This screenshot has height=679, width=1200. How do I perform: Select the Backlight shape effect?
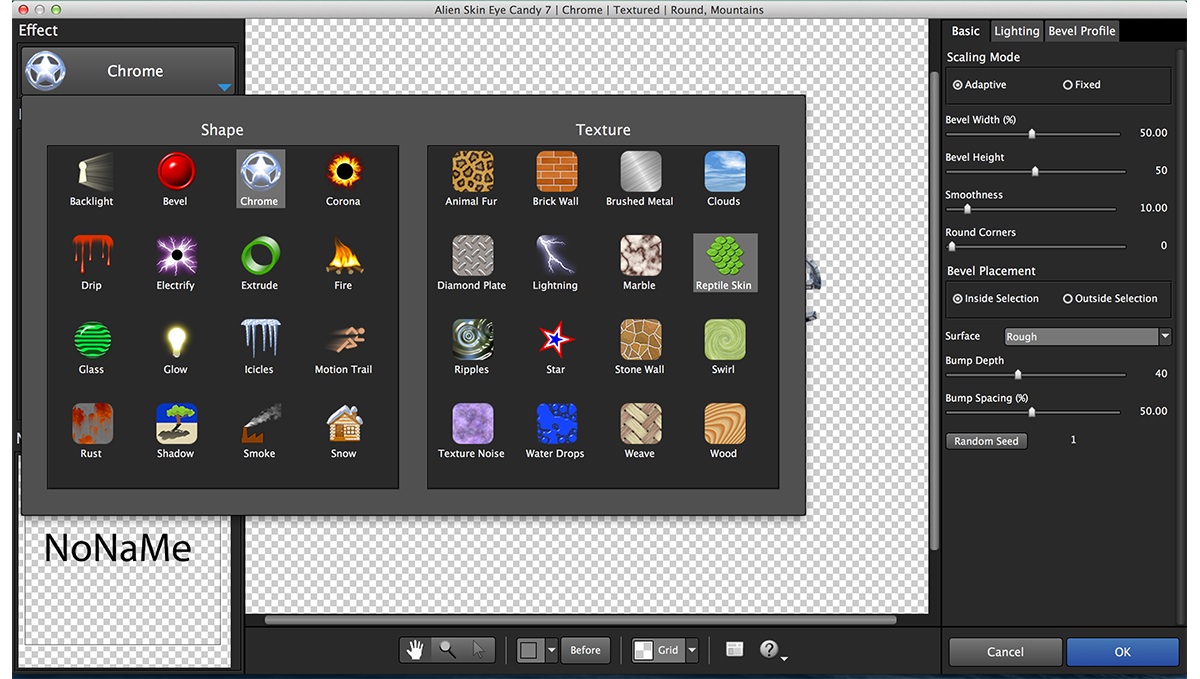pos(91,178)
